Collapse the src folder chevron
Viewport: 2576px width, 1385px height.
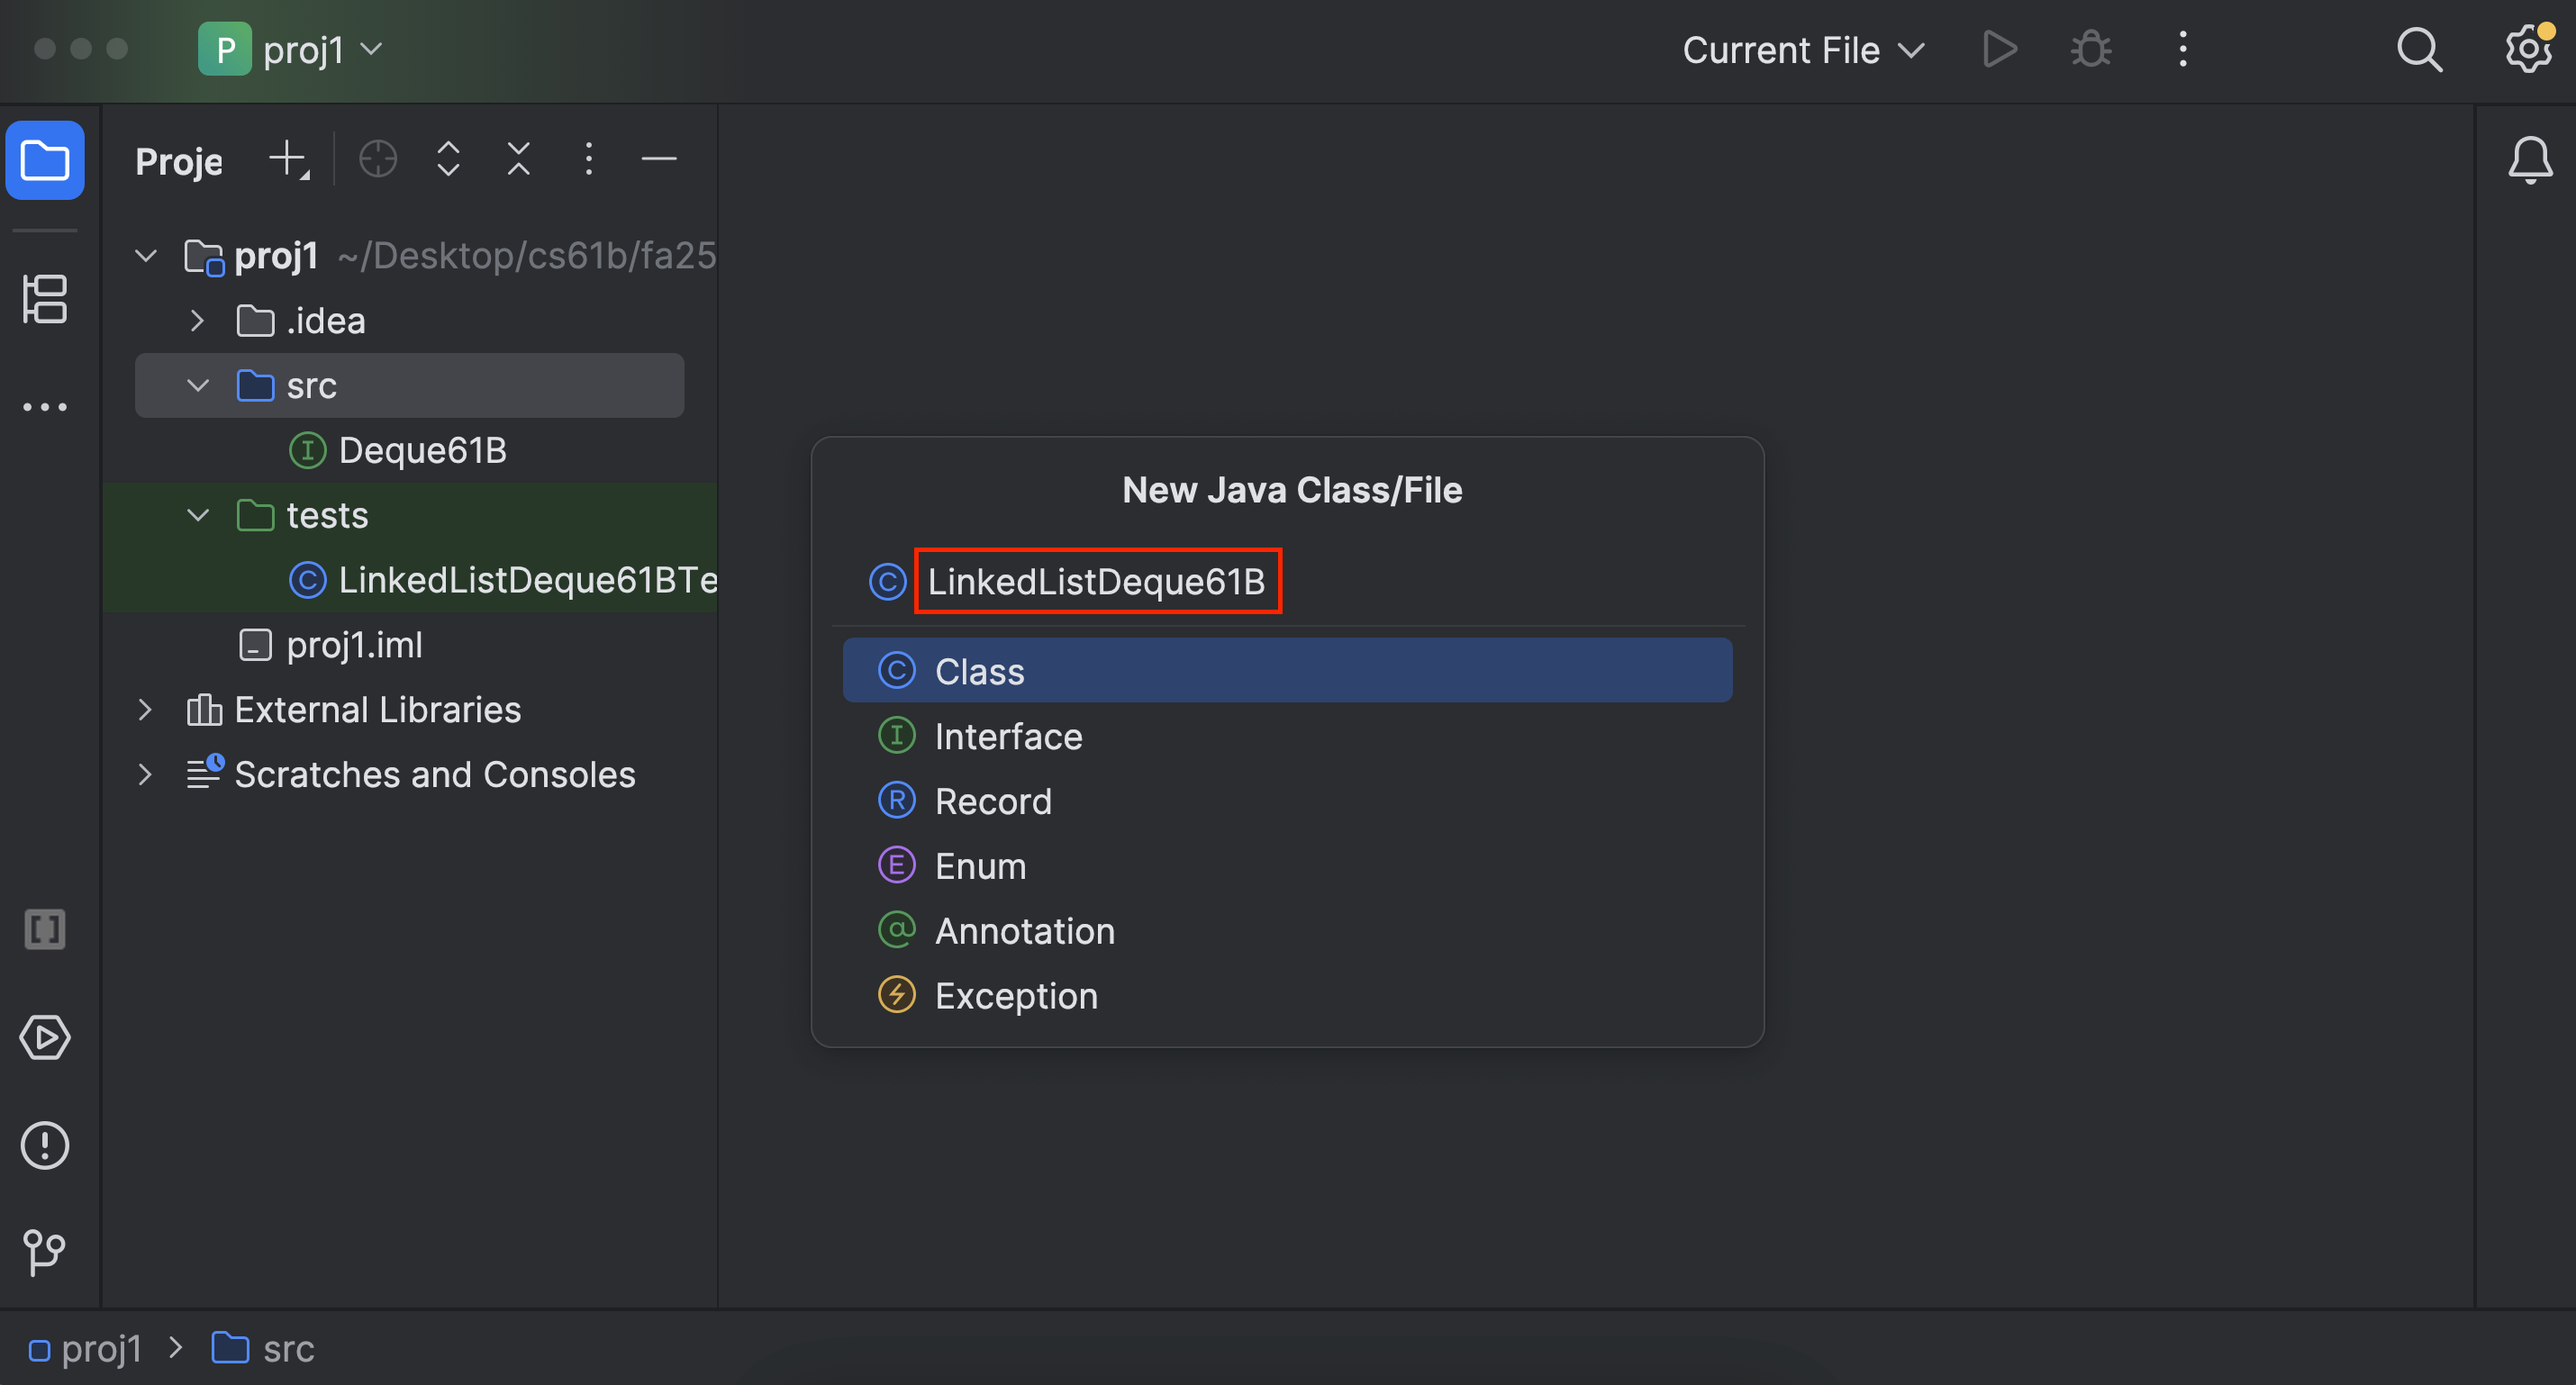click(x=198, y=386)
